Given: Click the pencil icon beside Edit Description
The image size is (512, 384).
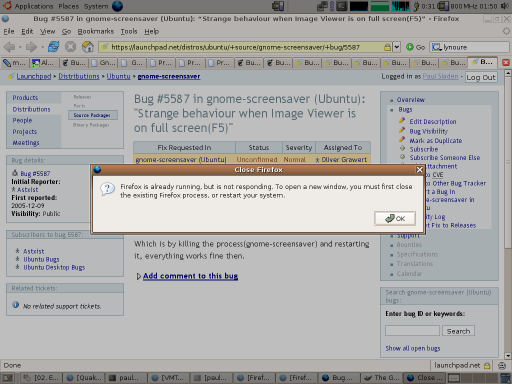Looking at the screenshot, I should point(402,121).
